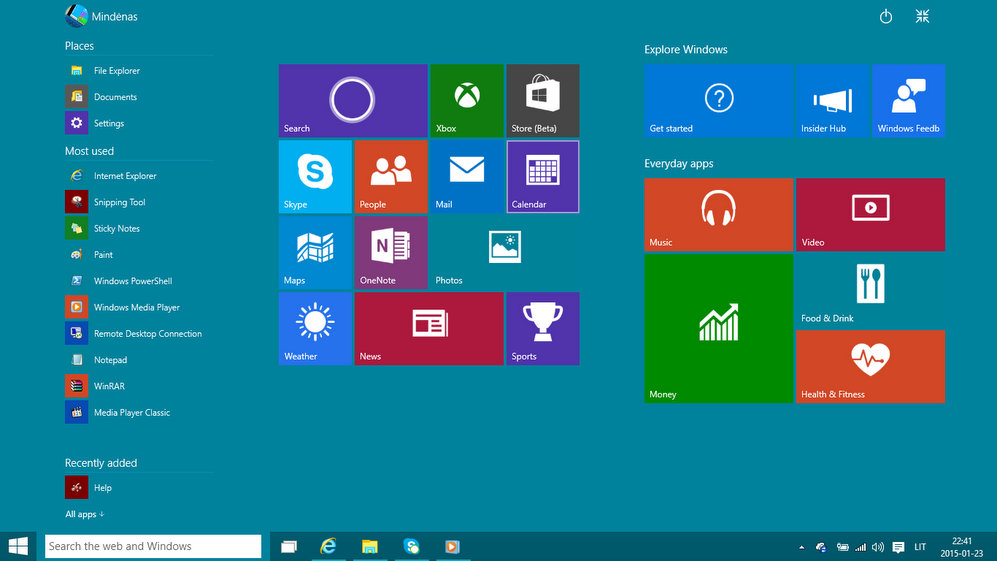997x561 pixels.
Task: Launch the Skype tile
Action: pos(315,176)
